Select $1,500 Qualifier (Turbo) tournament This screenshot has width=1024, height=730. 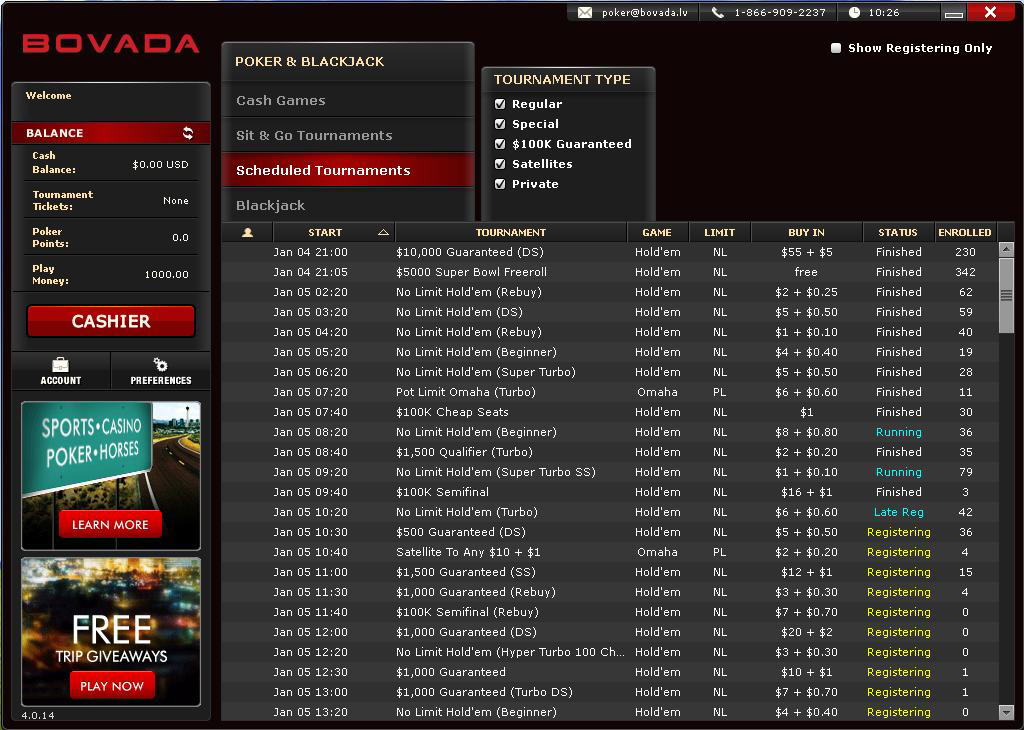(x=609, y=452)
